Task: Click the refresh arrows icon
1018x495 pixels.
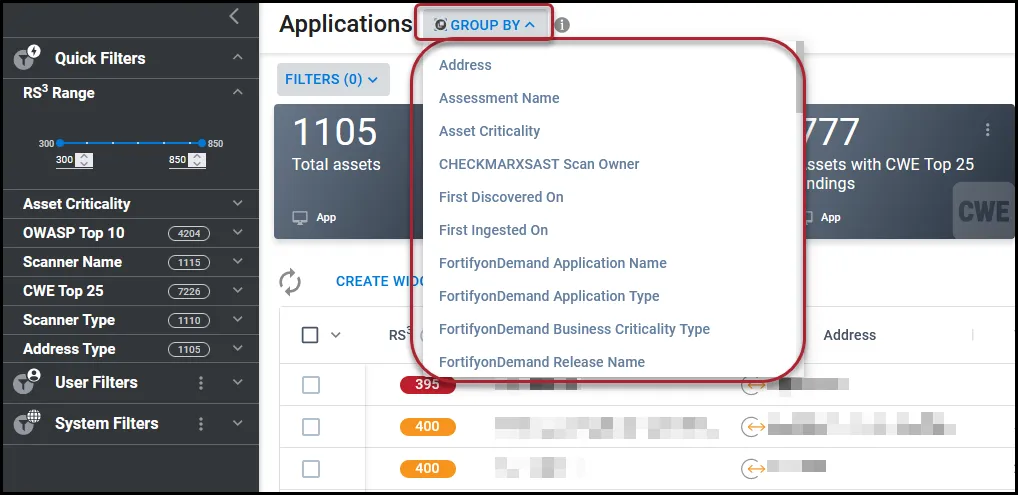Action: (290, 282)
